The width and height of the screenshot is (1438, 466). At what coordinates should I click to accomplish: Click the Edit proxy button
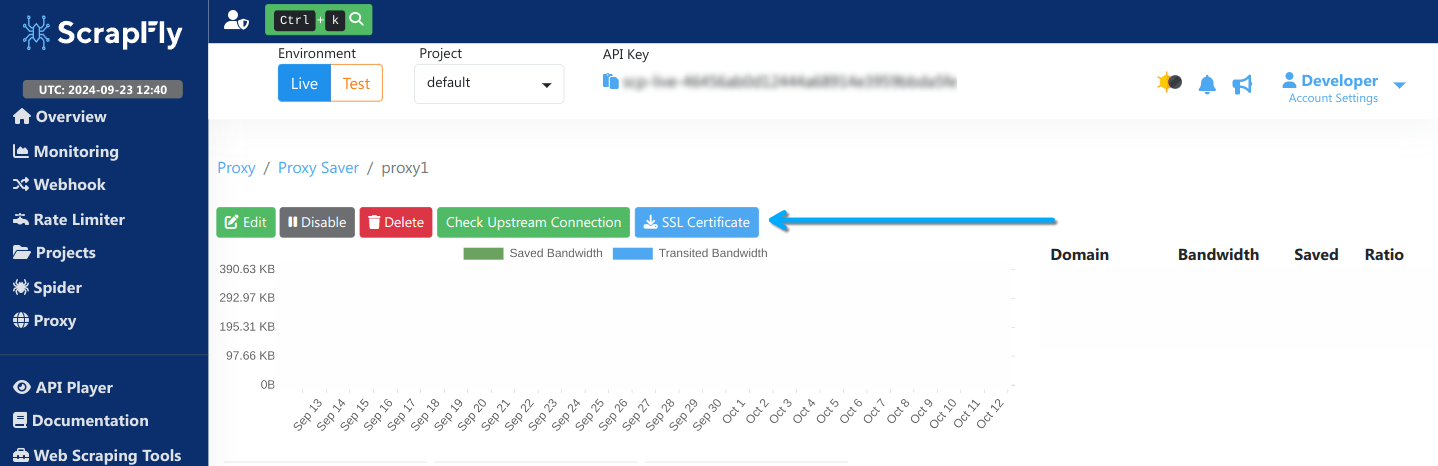click(x=245, y=222)
